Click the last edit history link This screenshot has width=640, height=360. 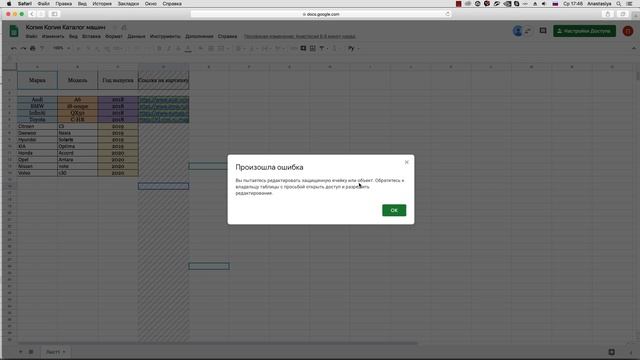pyautogui.click(x=300, y=36)
